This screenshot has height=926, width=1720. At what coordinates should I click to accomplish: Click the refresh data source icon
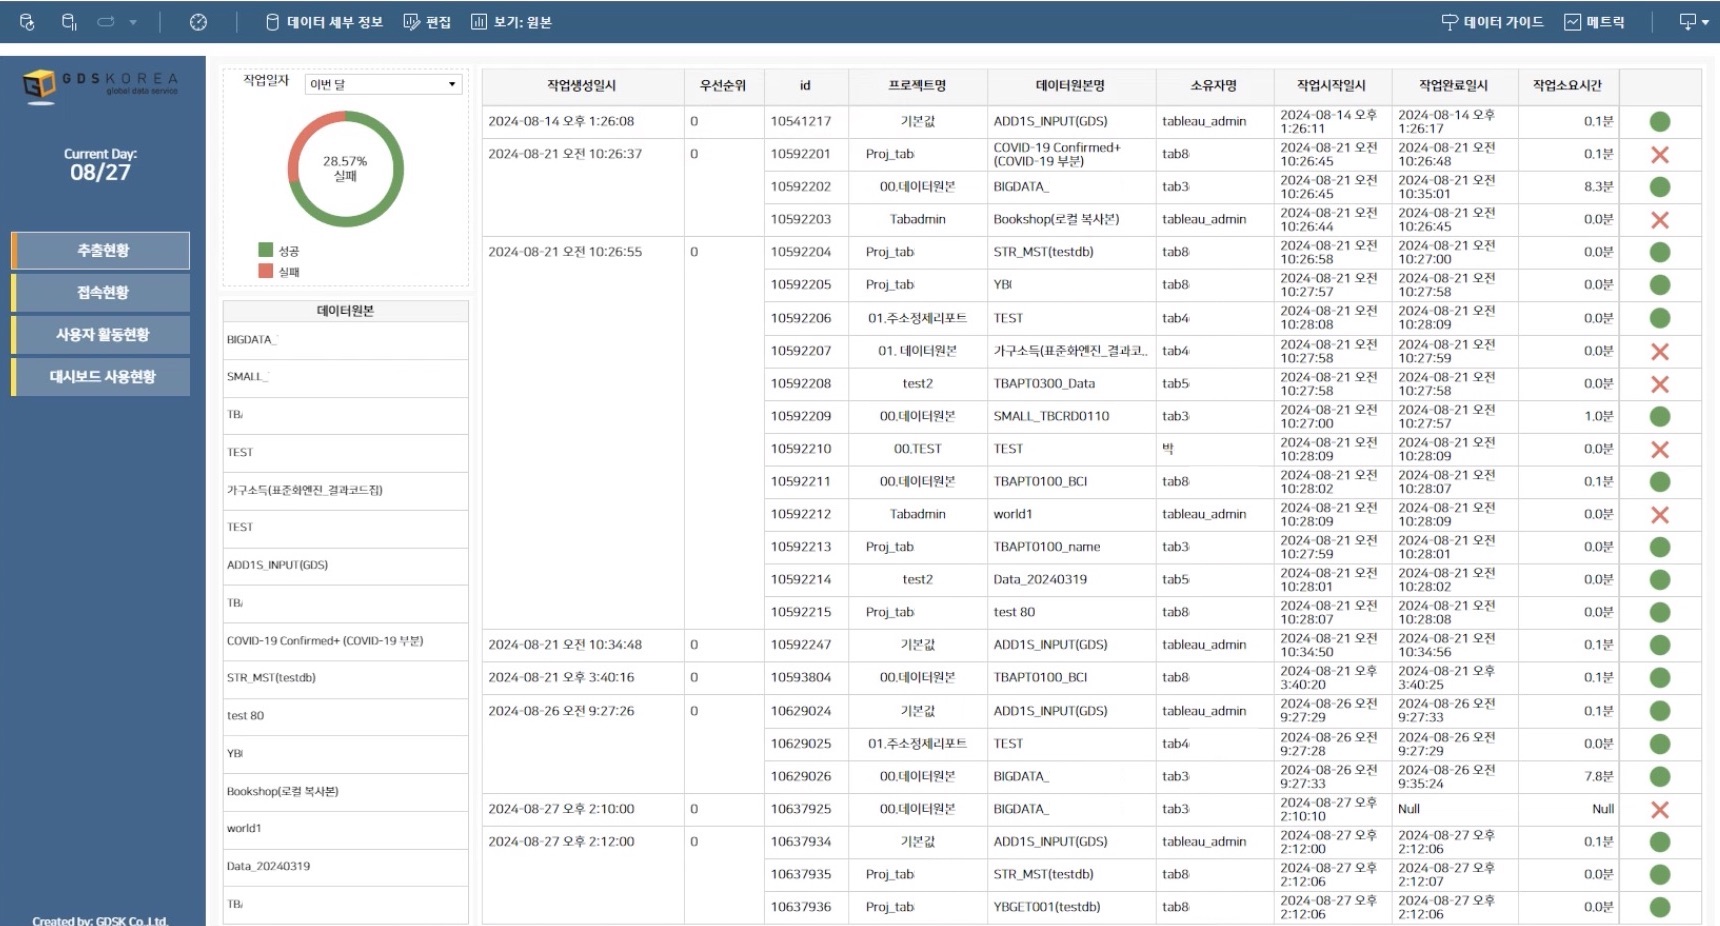[x=27, y=22]
